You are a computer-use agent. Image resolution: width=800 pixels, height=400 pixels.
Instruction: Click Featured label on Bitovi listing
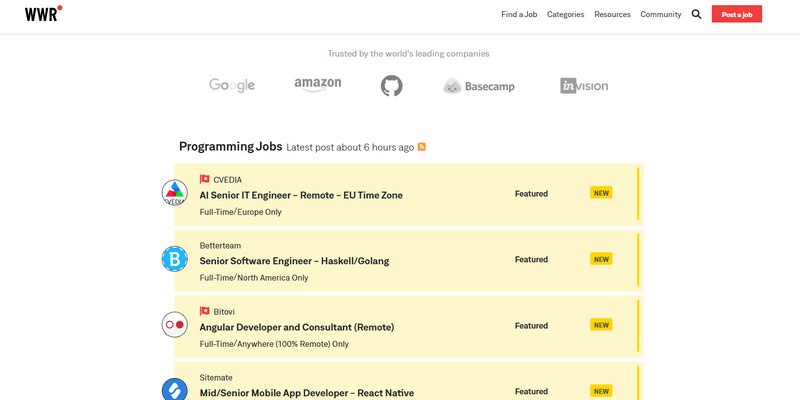[531, 326]
